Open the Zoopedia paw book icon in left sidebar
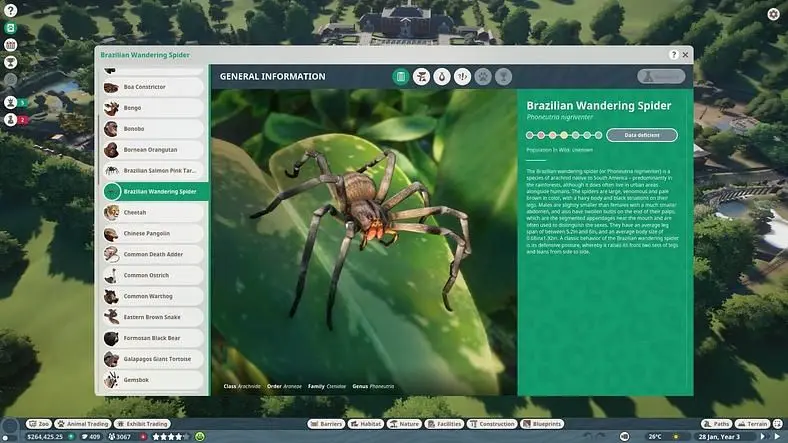788x443 pixels. click(10, 28)
